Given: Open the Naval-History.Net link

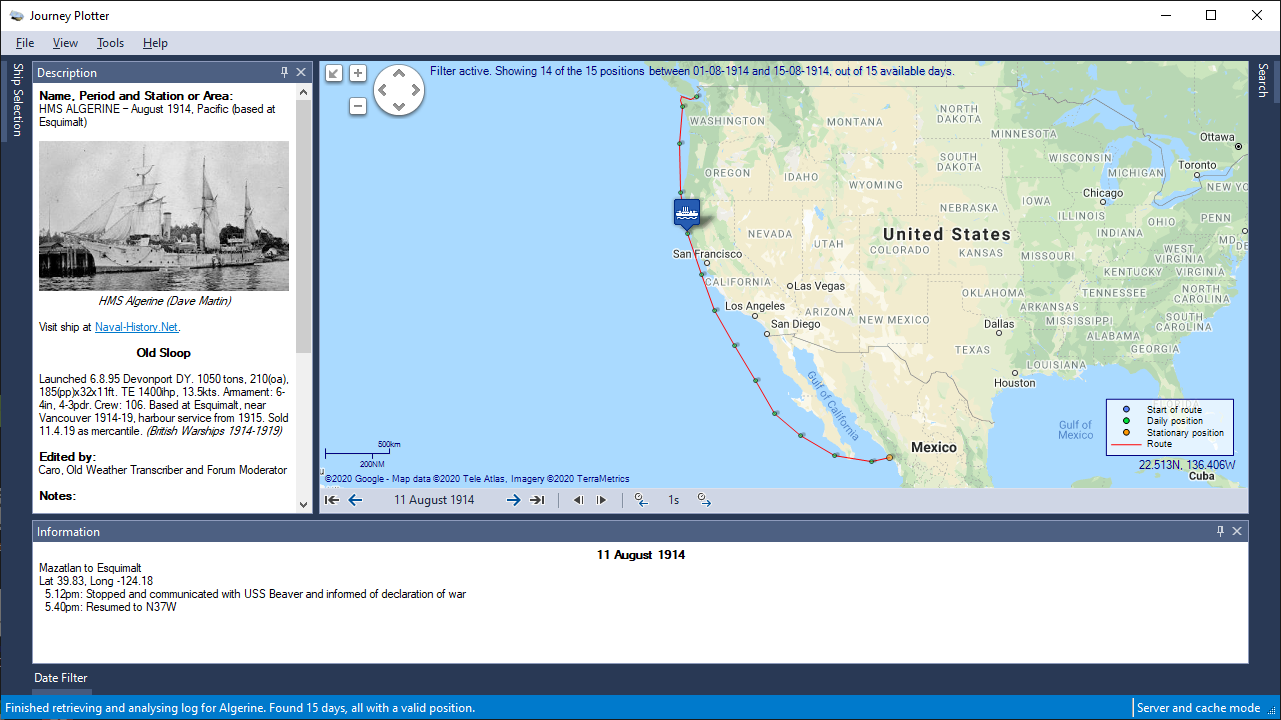Looking at the screenshot, I should tap(137, 327).
